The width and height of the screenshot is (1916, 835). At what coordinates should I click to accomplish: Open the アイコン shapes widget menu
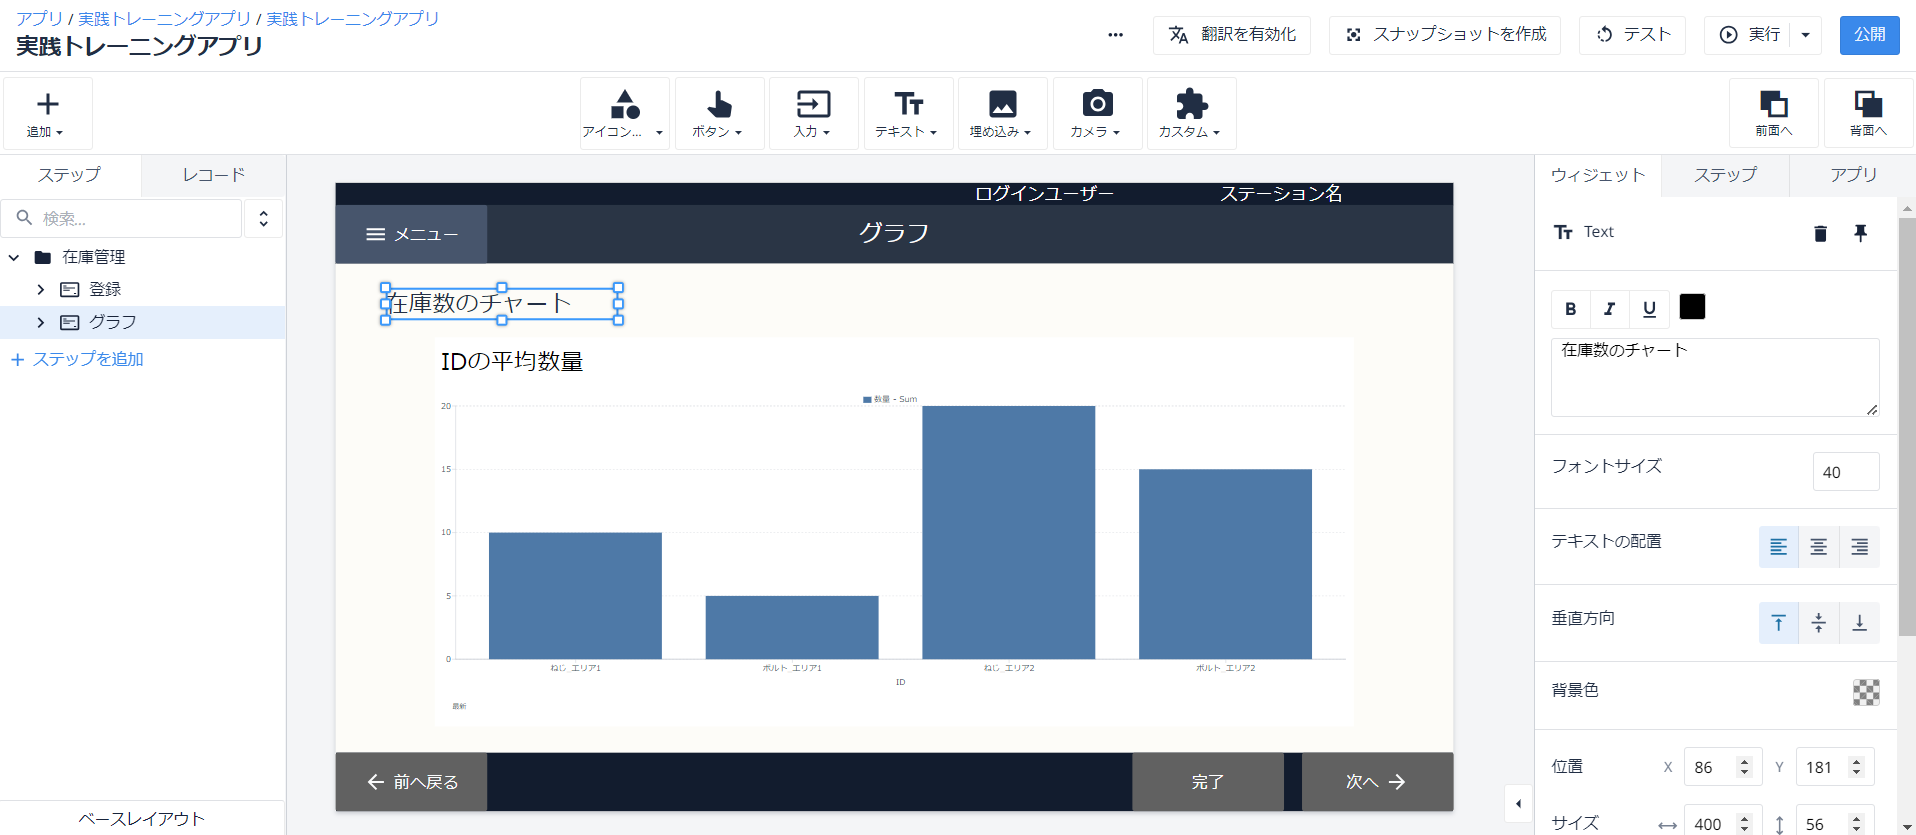click(x=624, y=114)
